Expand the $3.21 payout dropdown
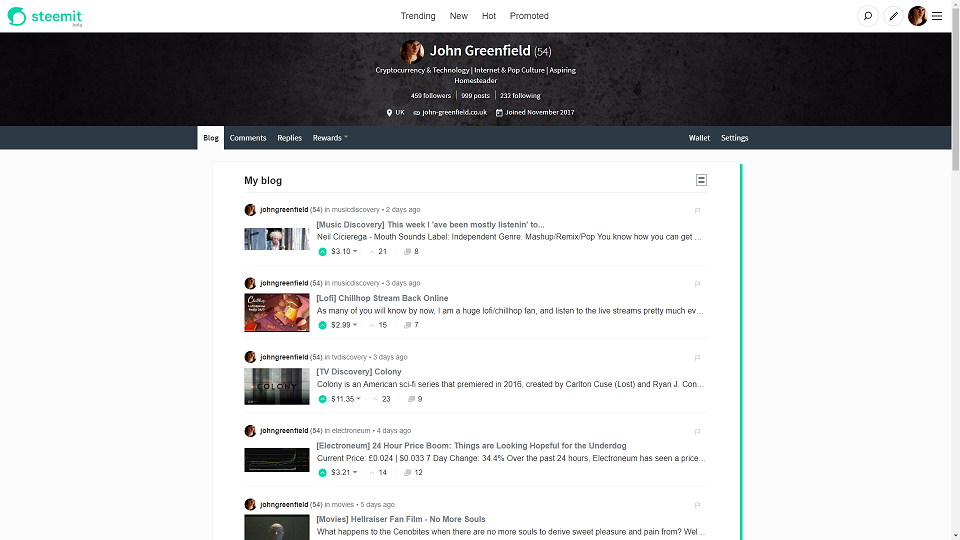Image resolution: width=960 pixels, height=540 pixels. click(x=344, y=473)
